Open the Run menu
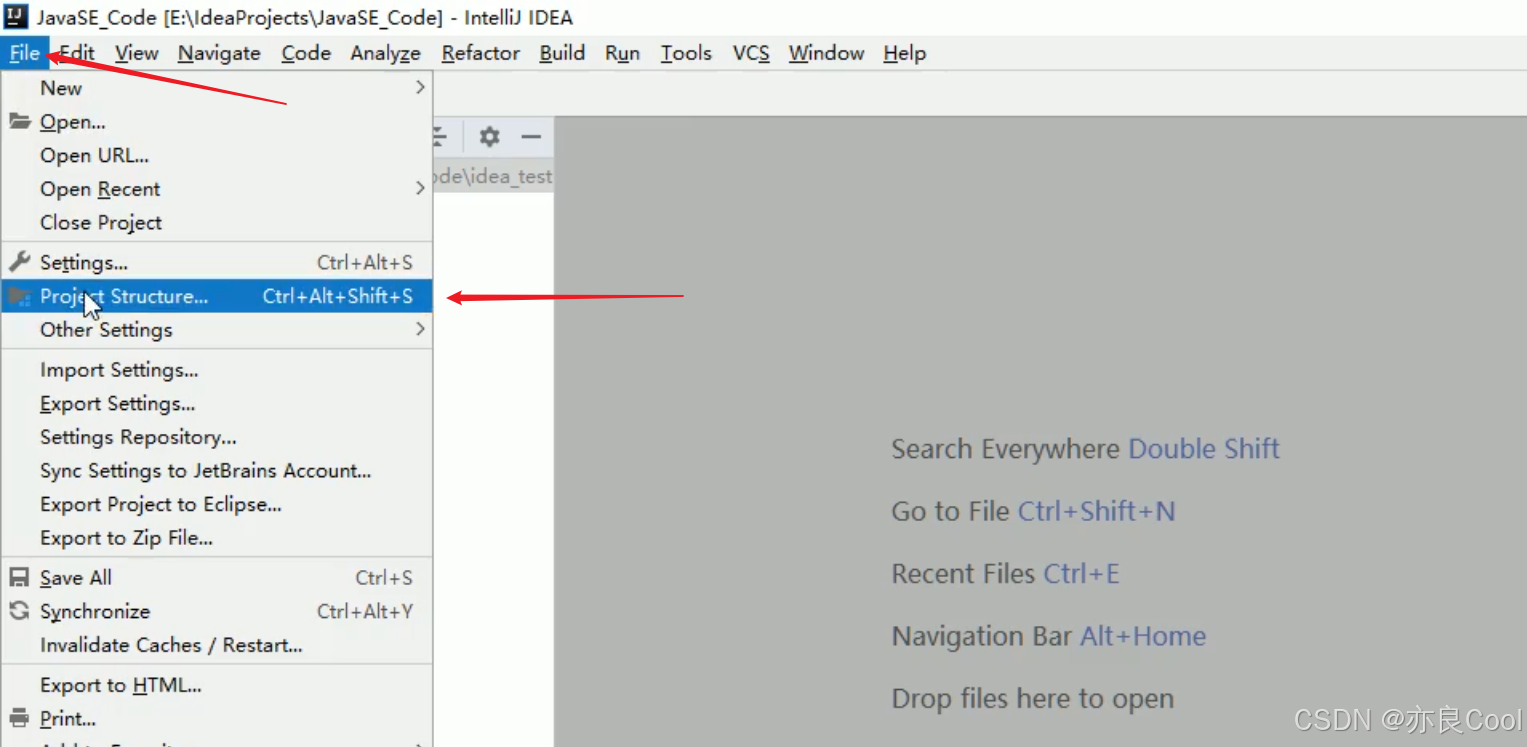This screenshot has height=747, width=1527. click(622, 53)
